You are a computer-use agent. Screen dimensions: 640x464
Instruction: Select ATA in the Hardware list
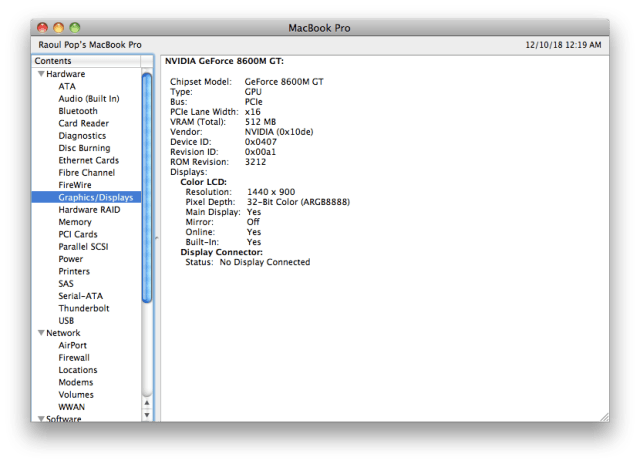click(x=66, y=86)
